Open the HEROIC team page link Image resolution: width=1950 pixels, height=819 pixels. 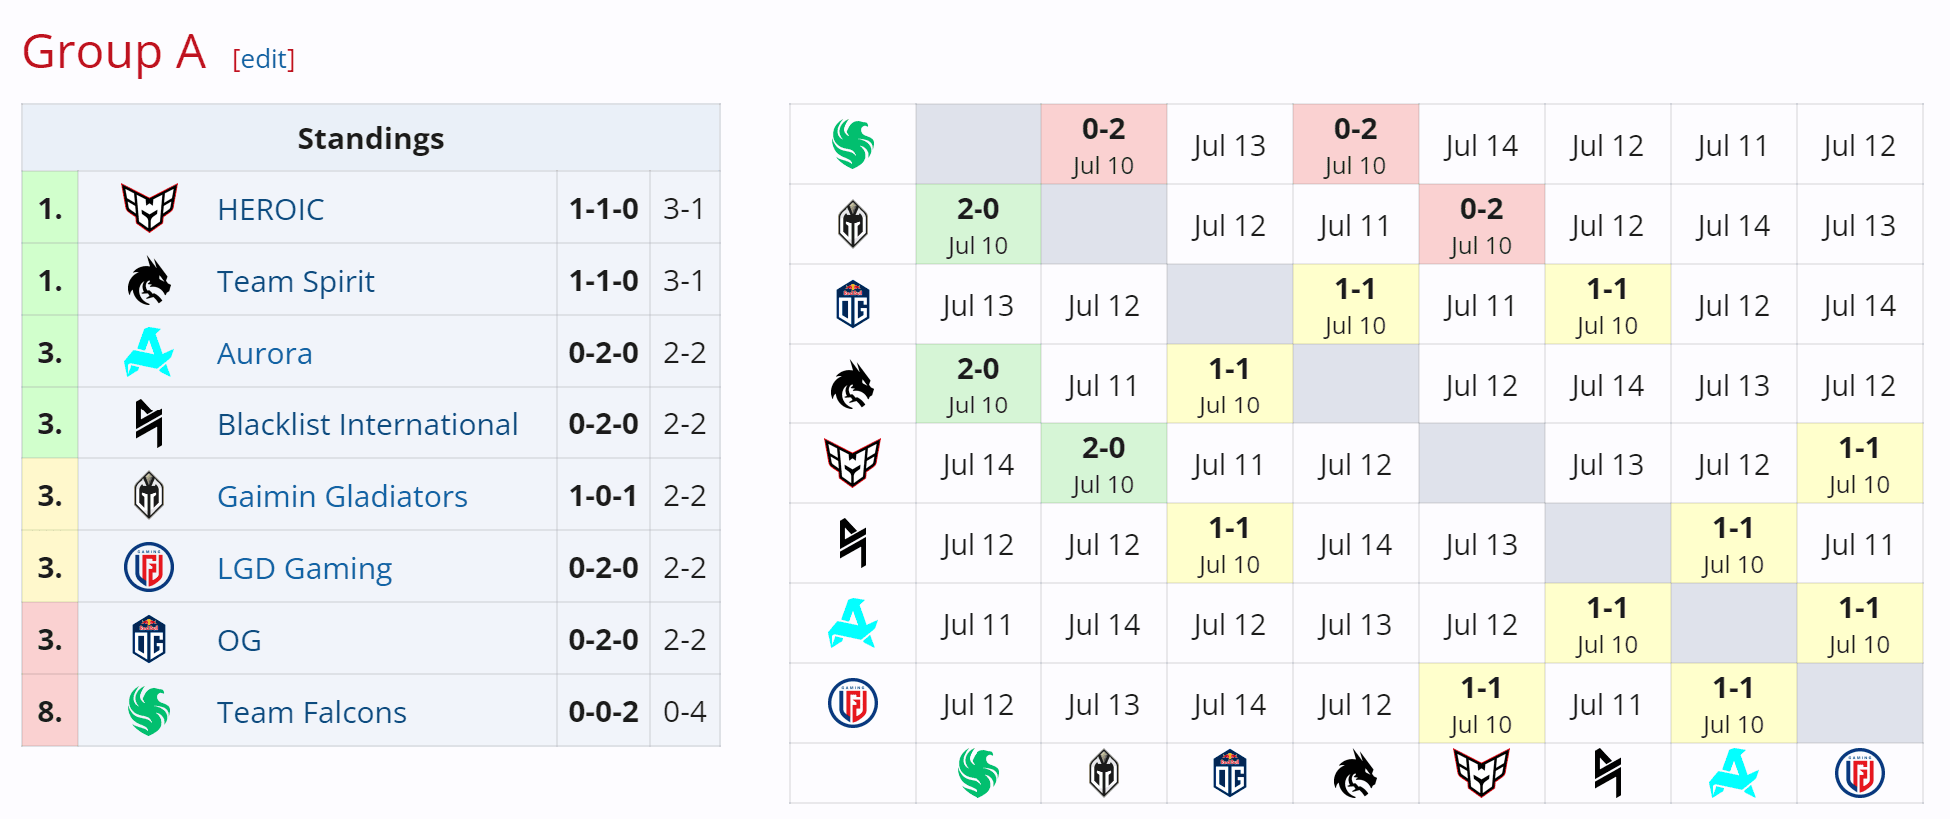[269, 209]
